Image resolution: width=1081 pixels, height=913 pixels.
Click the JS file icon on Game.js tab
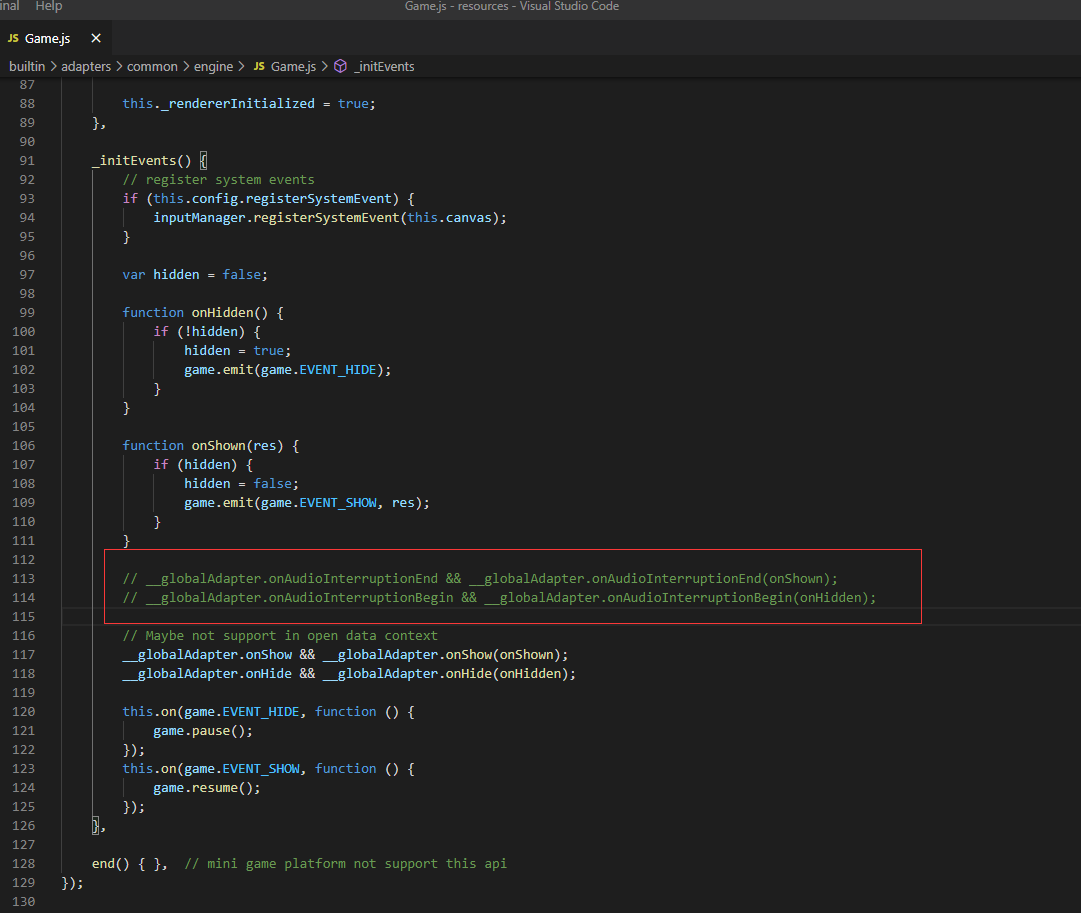13,39
